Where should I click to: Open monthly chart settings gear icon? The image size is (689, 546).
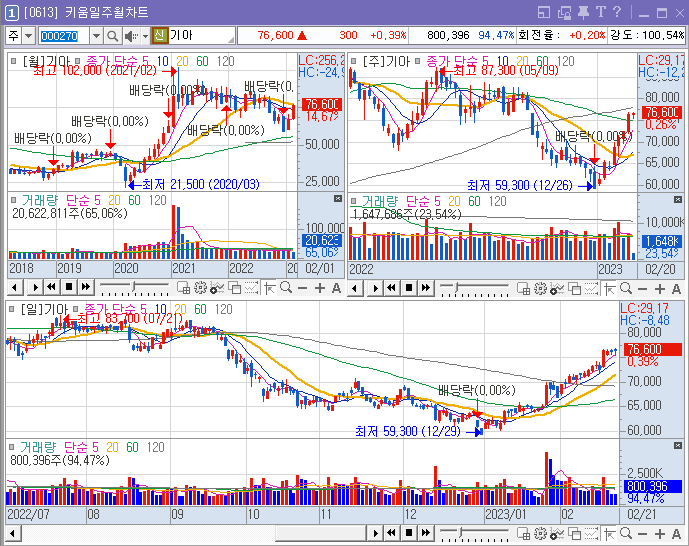pyautogui.click(x=200, y=288)
